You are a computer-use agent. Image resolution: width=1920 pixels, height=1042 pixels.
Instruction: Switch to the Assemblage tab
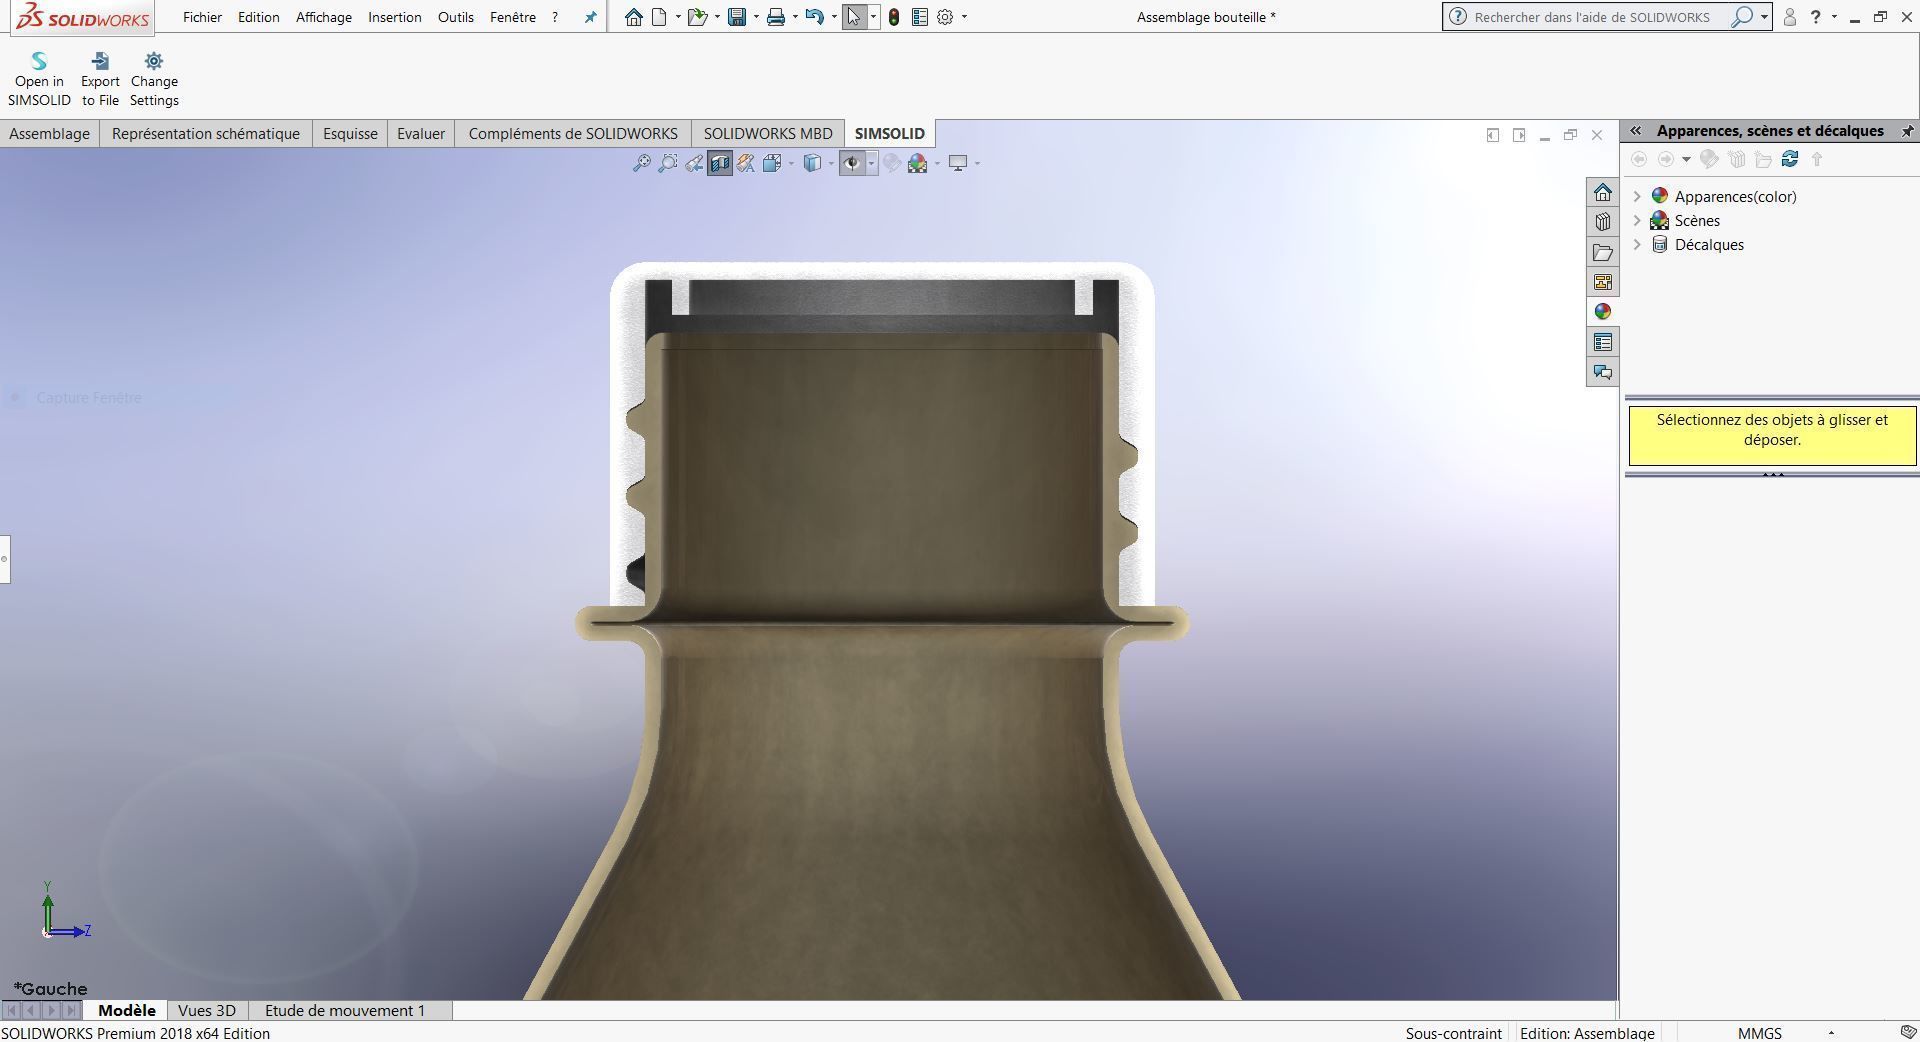[x=49, y=133]
